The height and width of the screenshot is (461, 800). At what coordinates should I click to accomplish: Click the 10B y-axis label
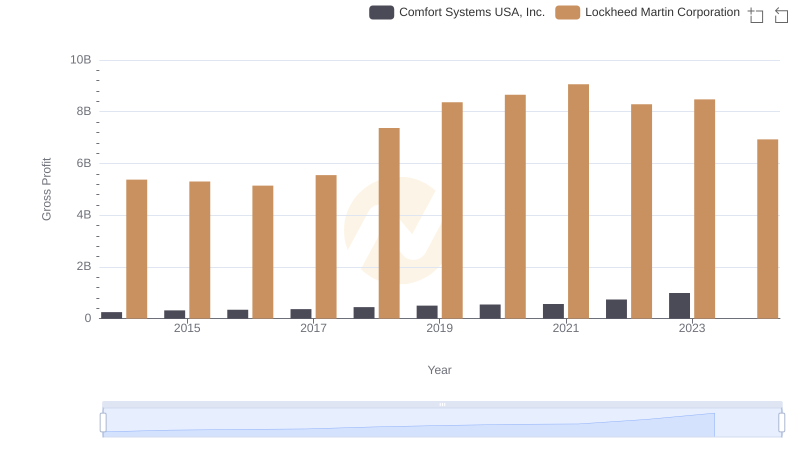point(81,60)
